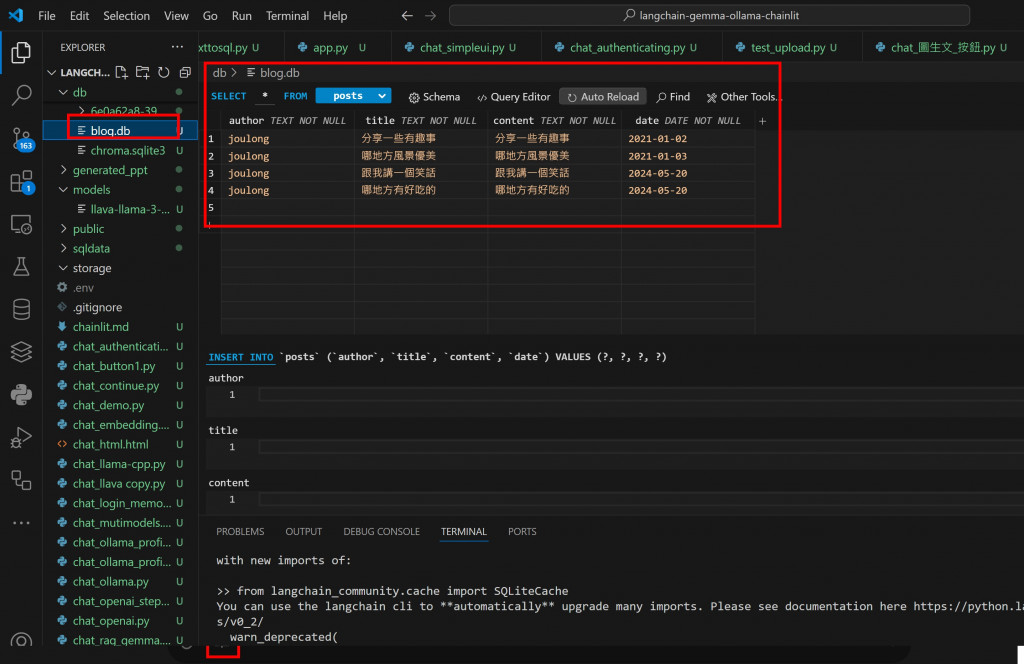
Task: Click the author input field
Action: (x=641, y=394)
